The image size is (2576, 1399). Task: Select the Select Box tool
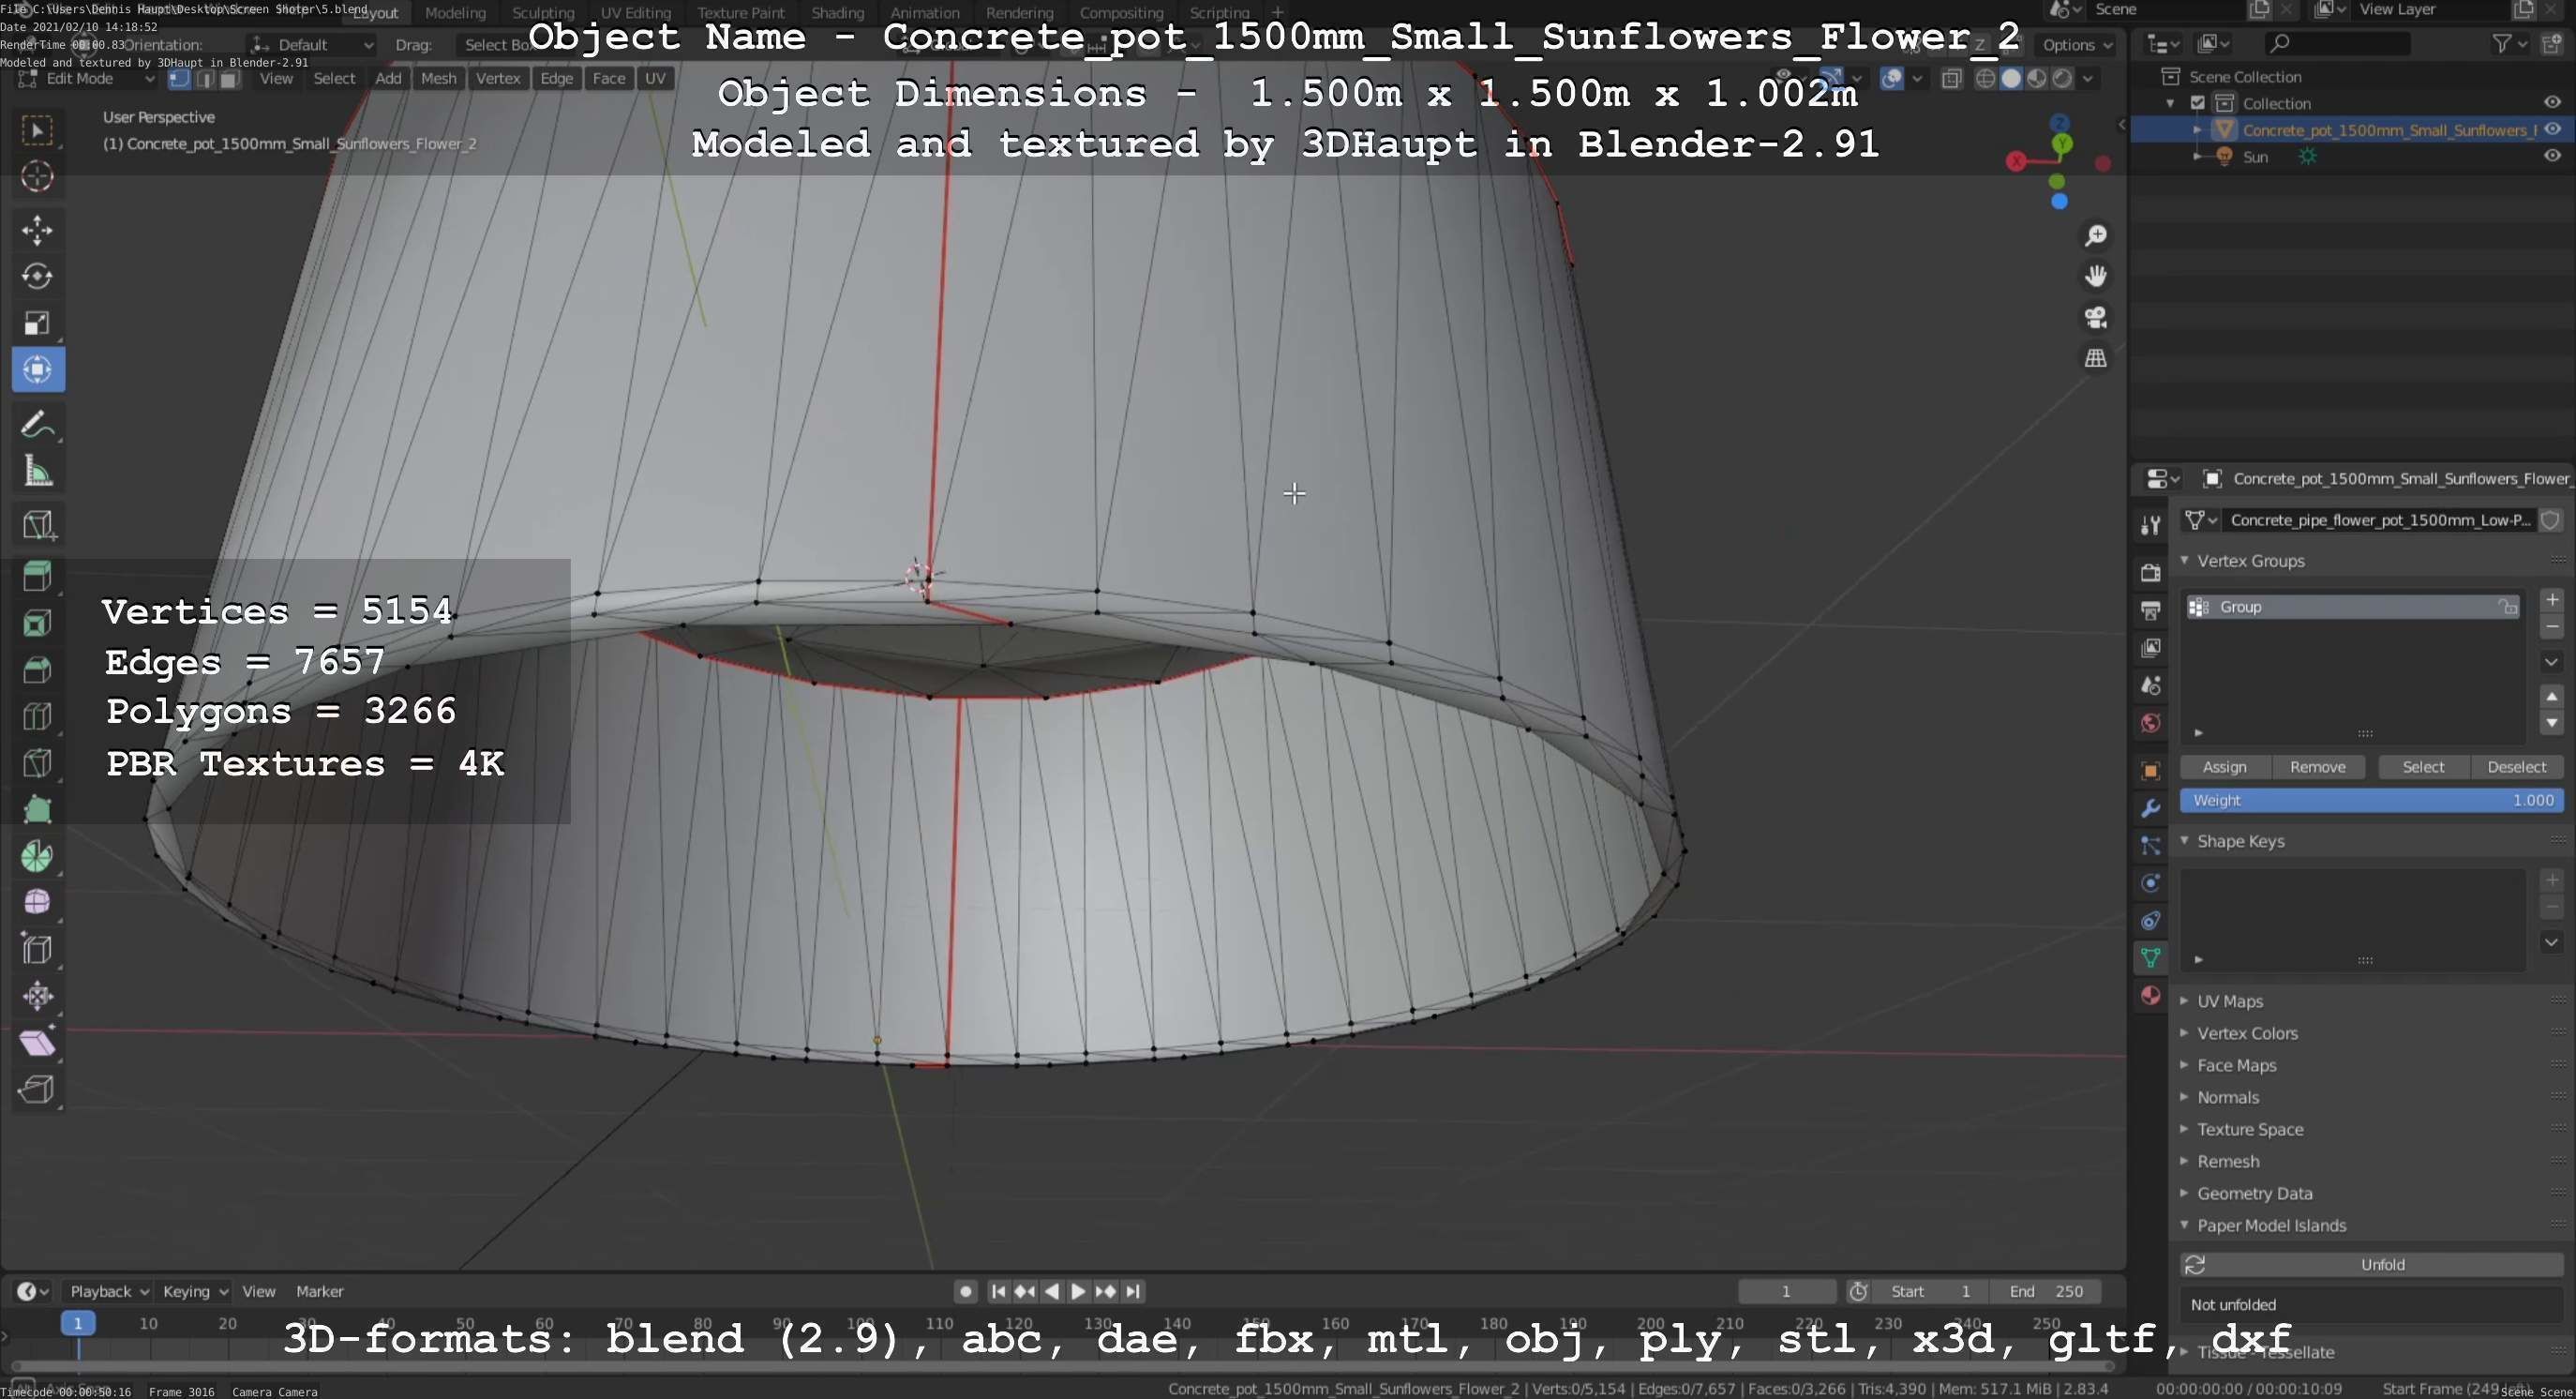point(38,131)
